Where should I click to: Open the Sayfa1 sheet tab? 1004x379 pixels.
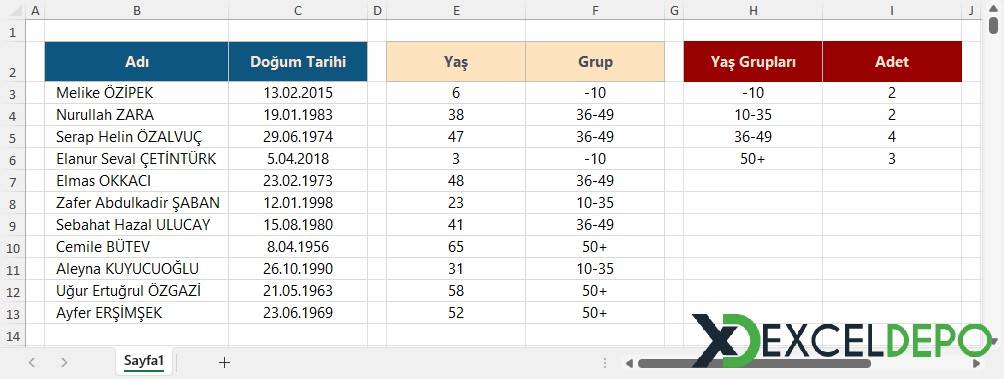click(x=144, y=362)
